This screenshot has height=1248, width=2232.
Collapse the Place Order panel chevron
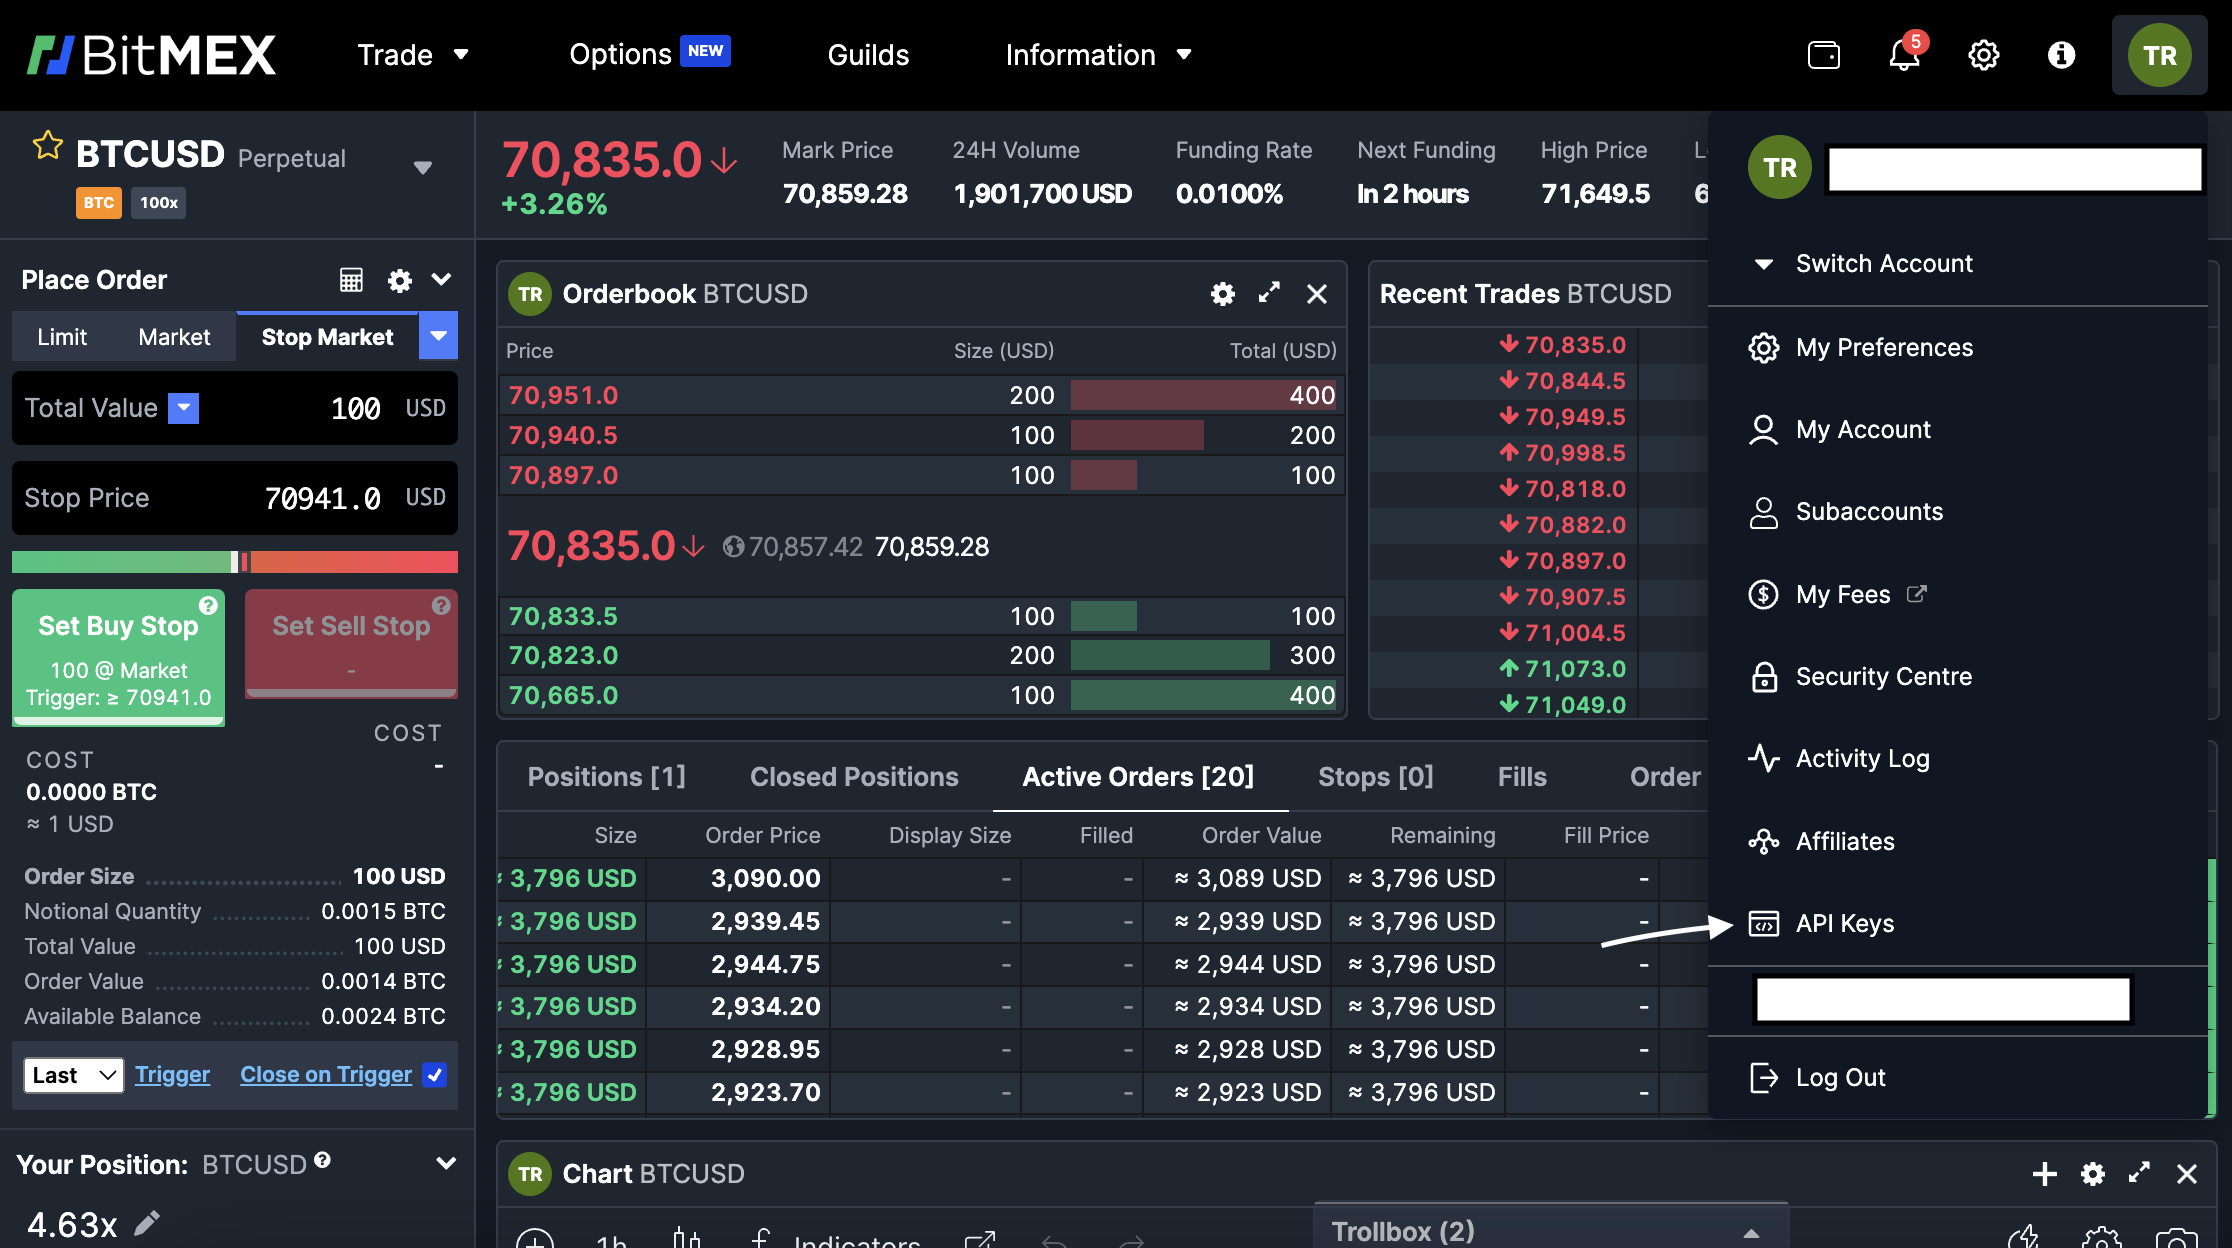tap(442, 280)
